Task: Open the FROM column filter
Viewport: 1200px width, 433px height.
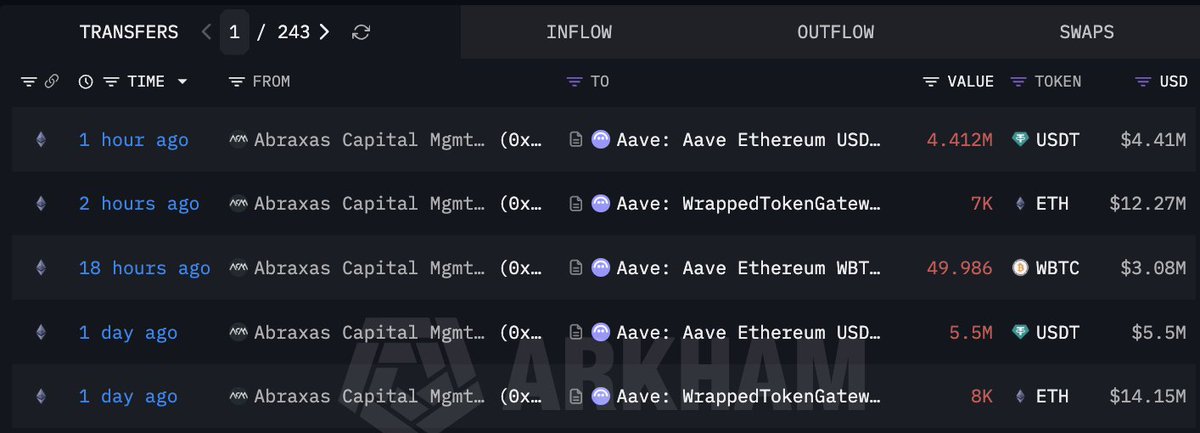Action: (236, 82)
